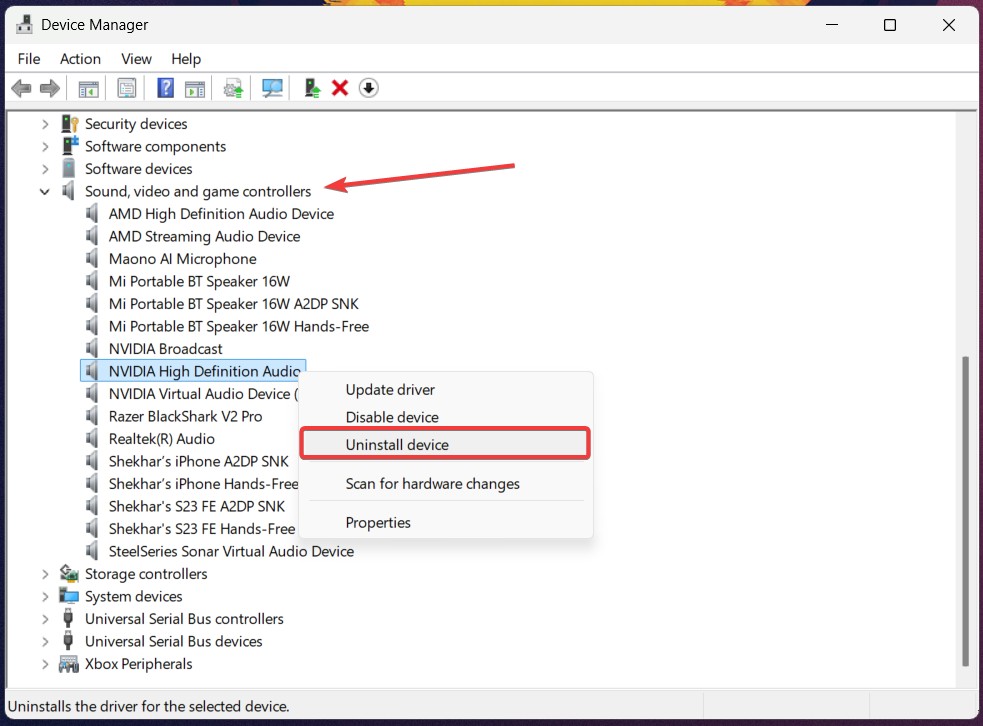Image resolution: width=983 pixels, height=726 pixels.
Task: Minimize the Device Manager window
Action: [831, 25]
